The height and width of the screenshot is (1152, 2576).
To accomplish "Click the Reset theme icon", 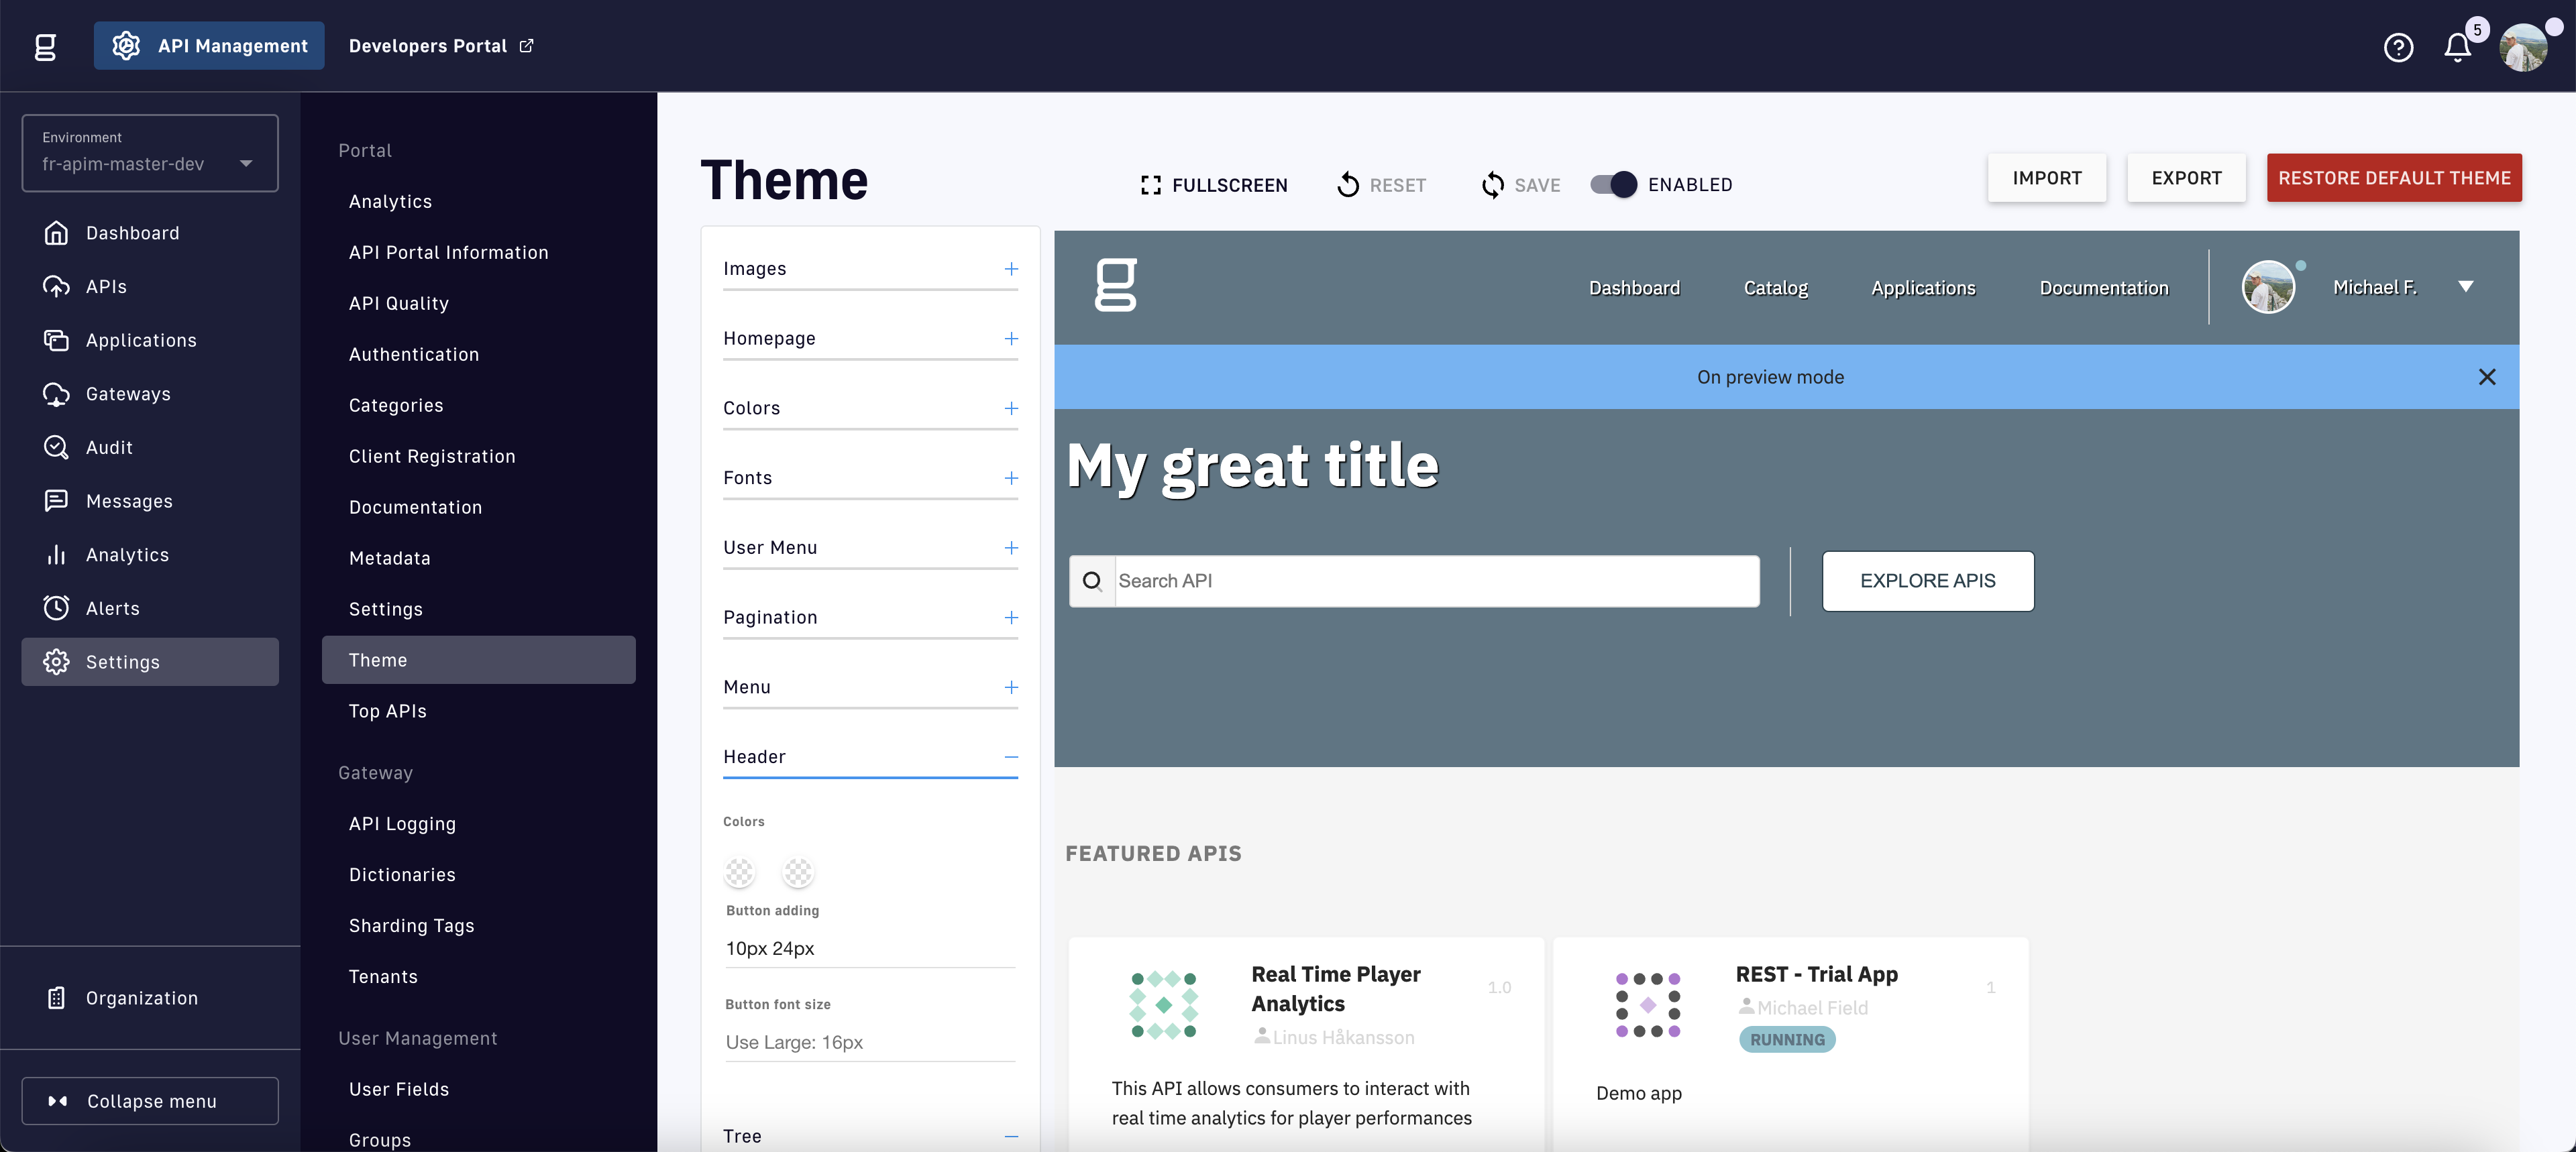I will click(x=1348, y=185).
